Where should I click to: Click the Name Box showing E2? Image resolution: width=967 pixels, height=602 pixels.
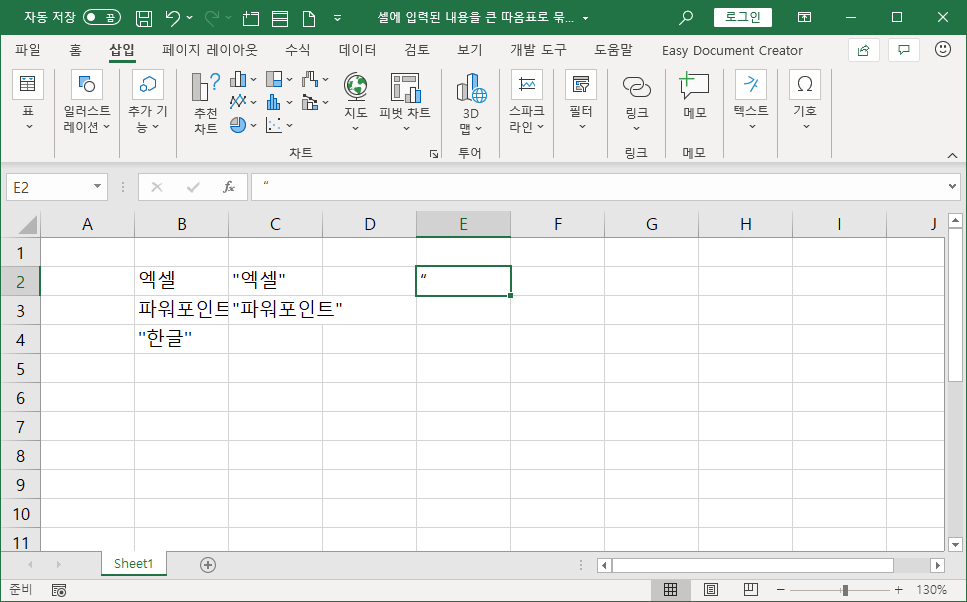pyautogui.click(x=48, y=187)
